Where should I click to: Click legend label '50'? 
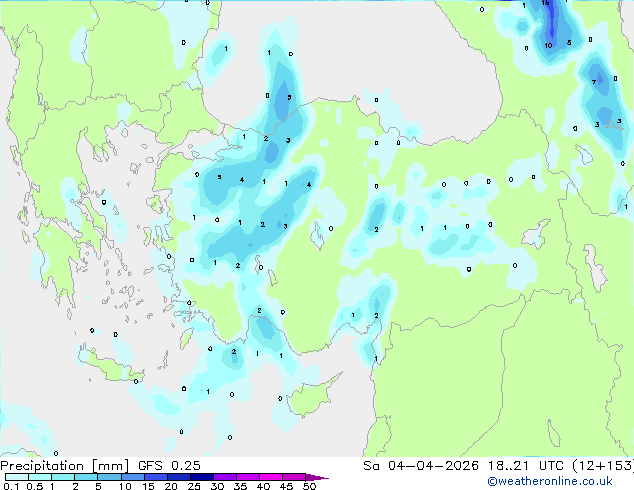[x=309, y=486]
